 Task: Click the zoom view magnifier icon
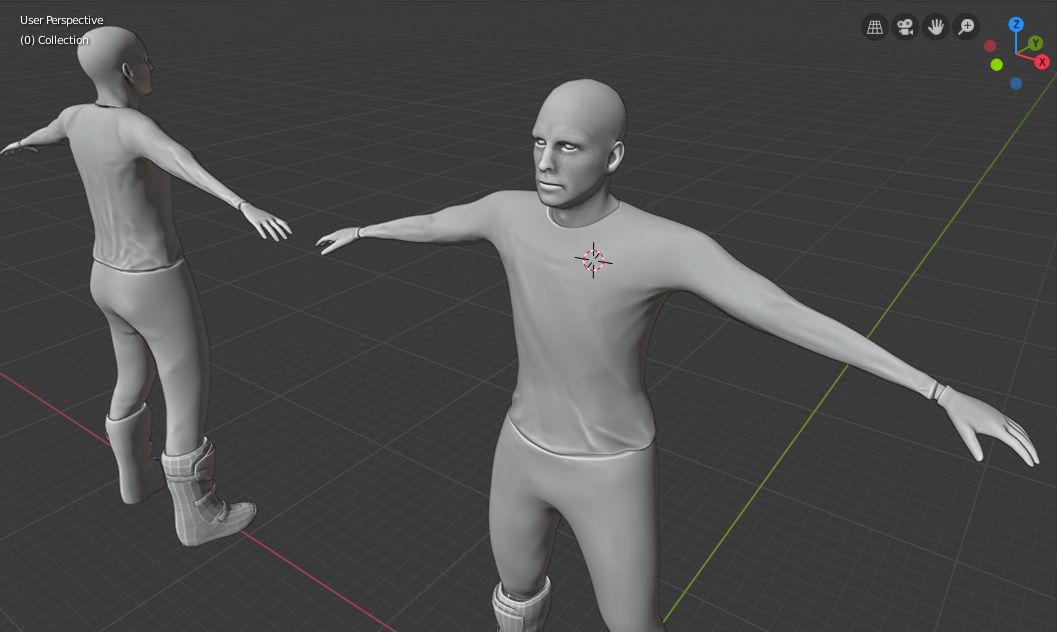coord(966,27)
